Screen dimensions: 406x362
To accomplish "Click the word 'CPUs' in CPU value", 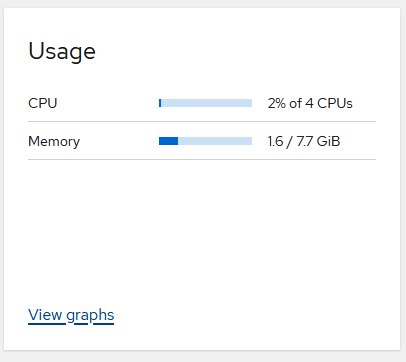I will tap(335, 103).
